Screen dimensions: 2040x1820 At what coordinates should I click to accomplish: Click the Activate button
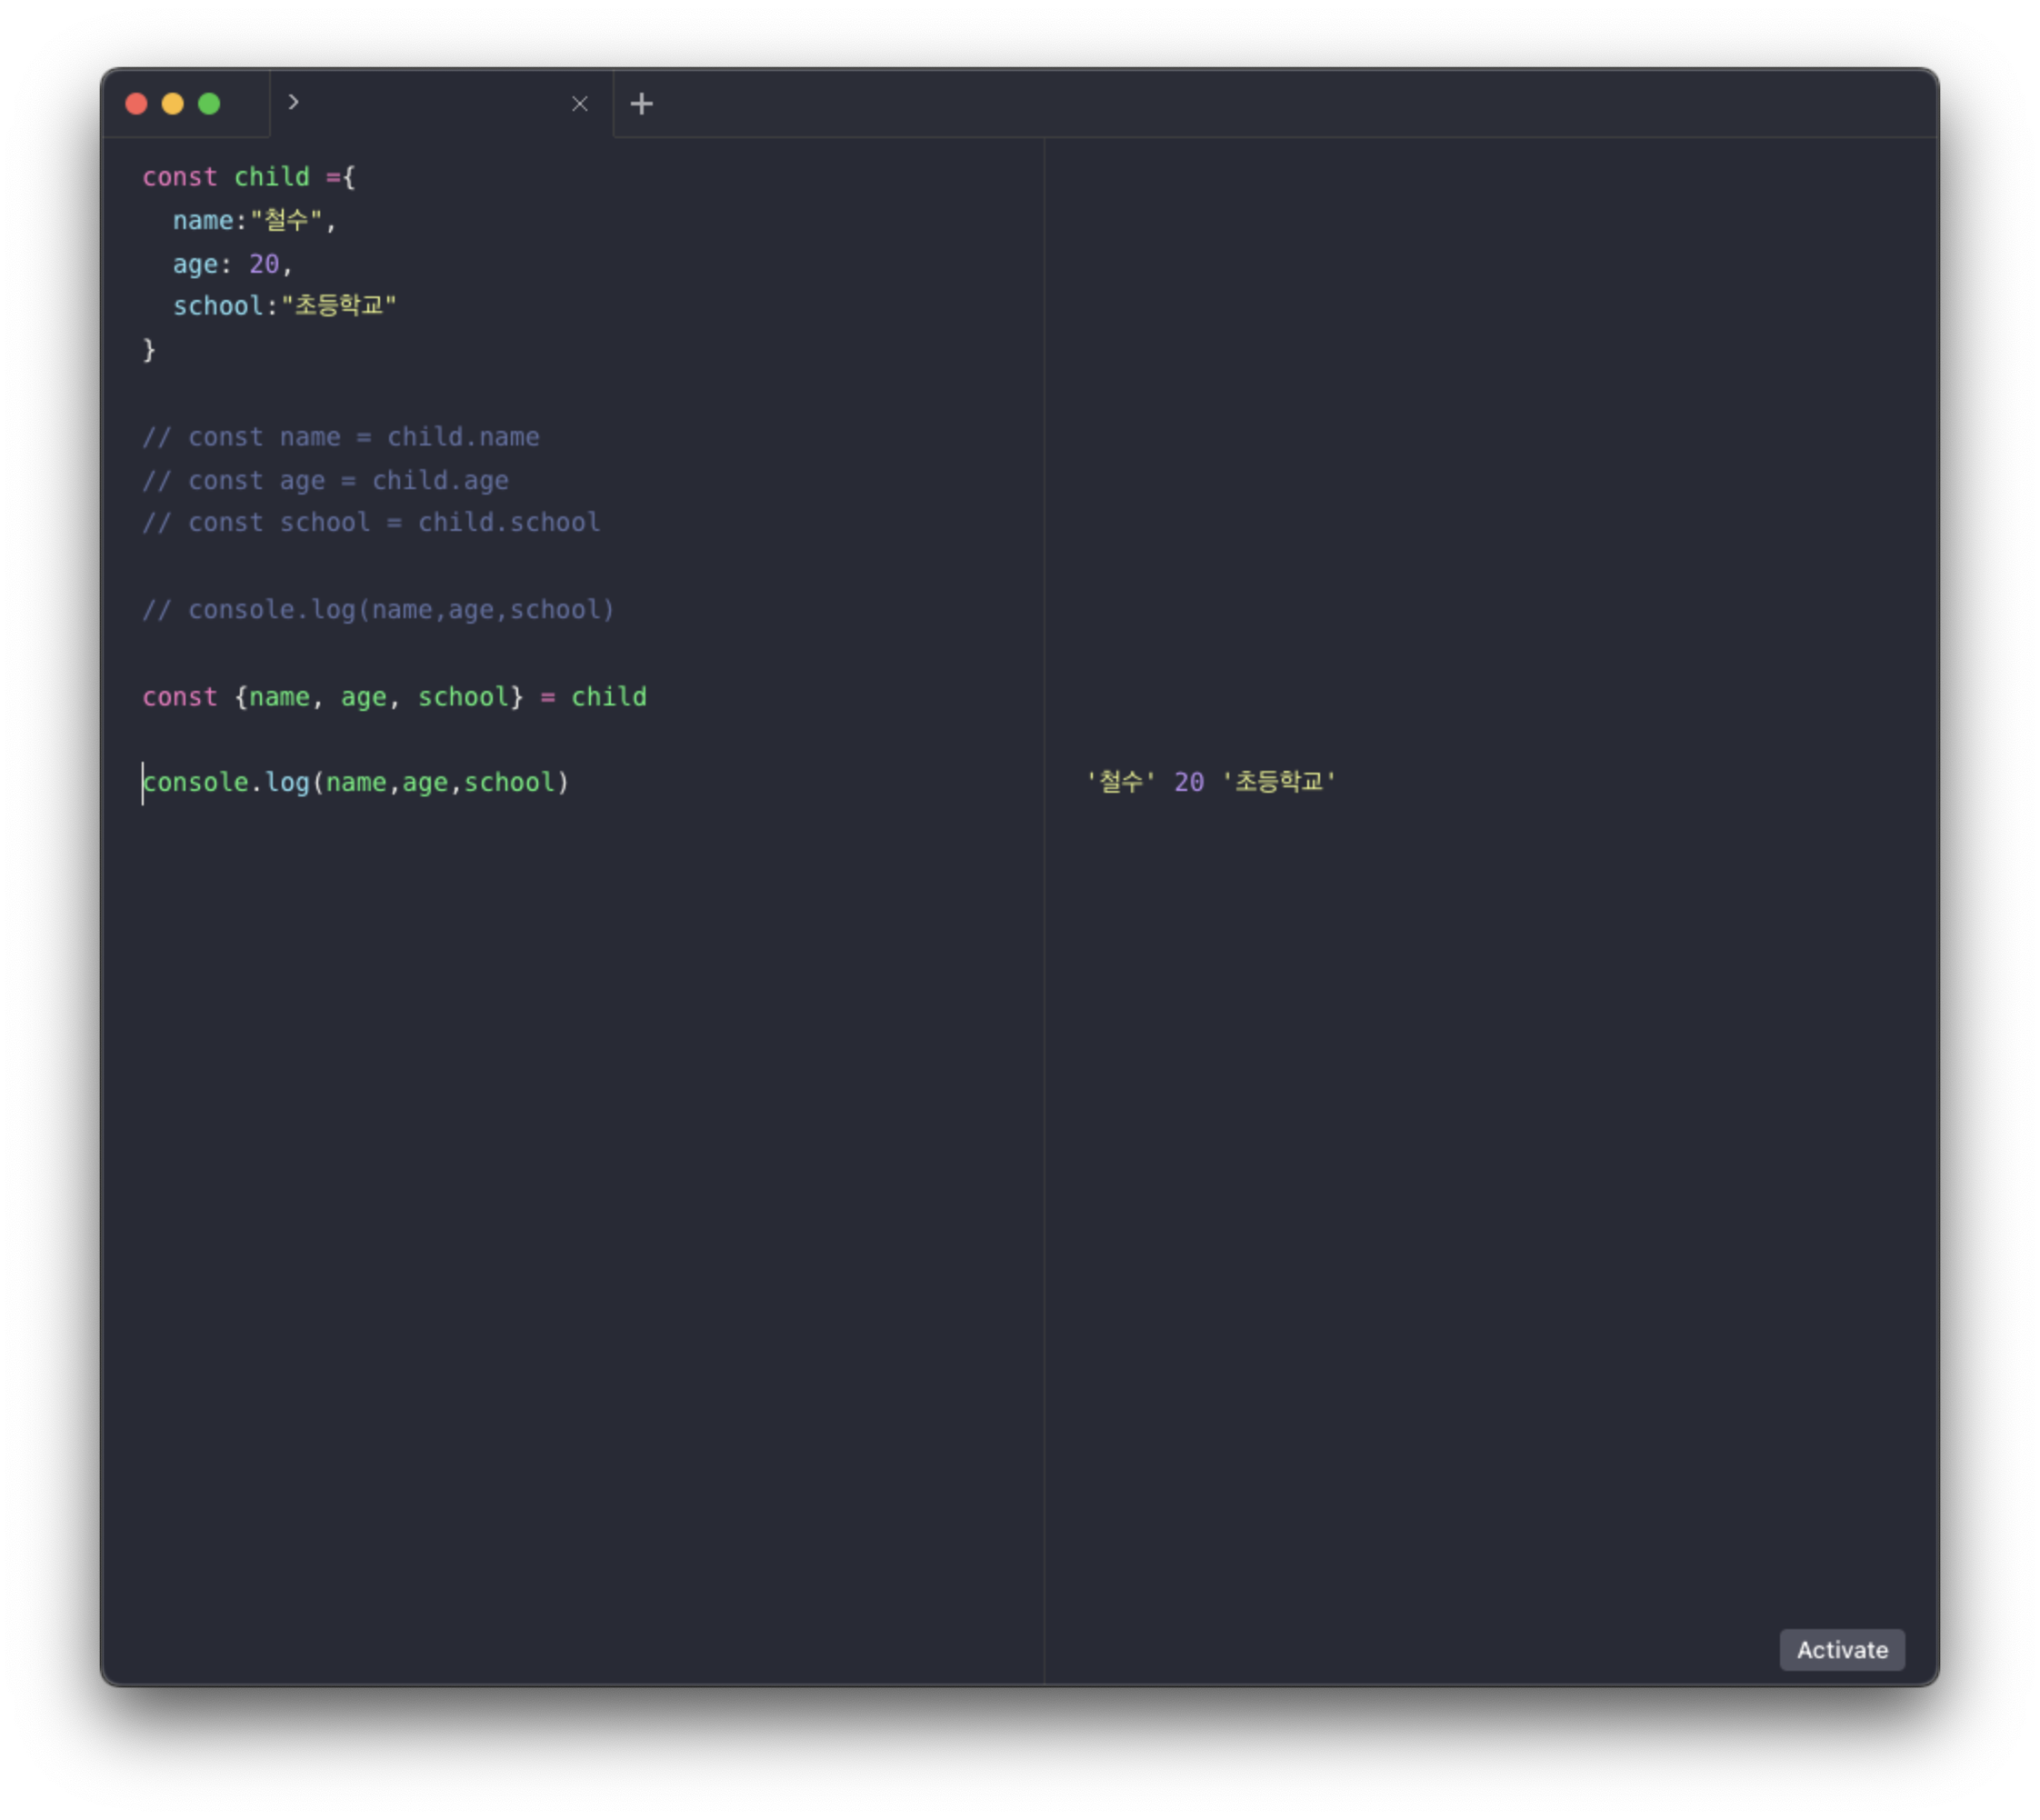(x=1841, y=1650)
